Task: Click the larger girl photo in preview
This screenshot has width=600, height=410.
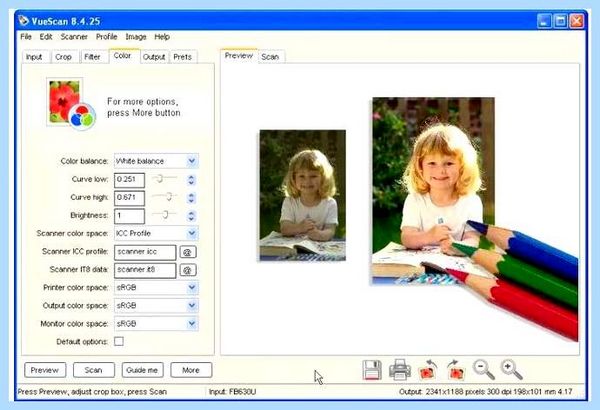Action: (434, 191)
